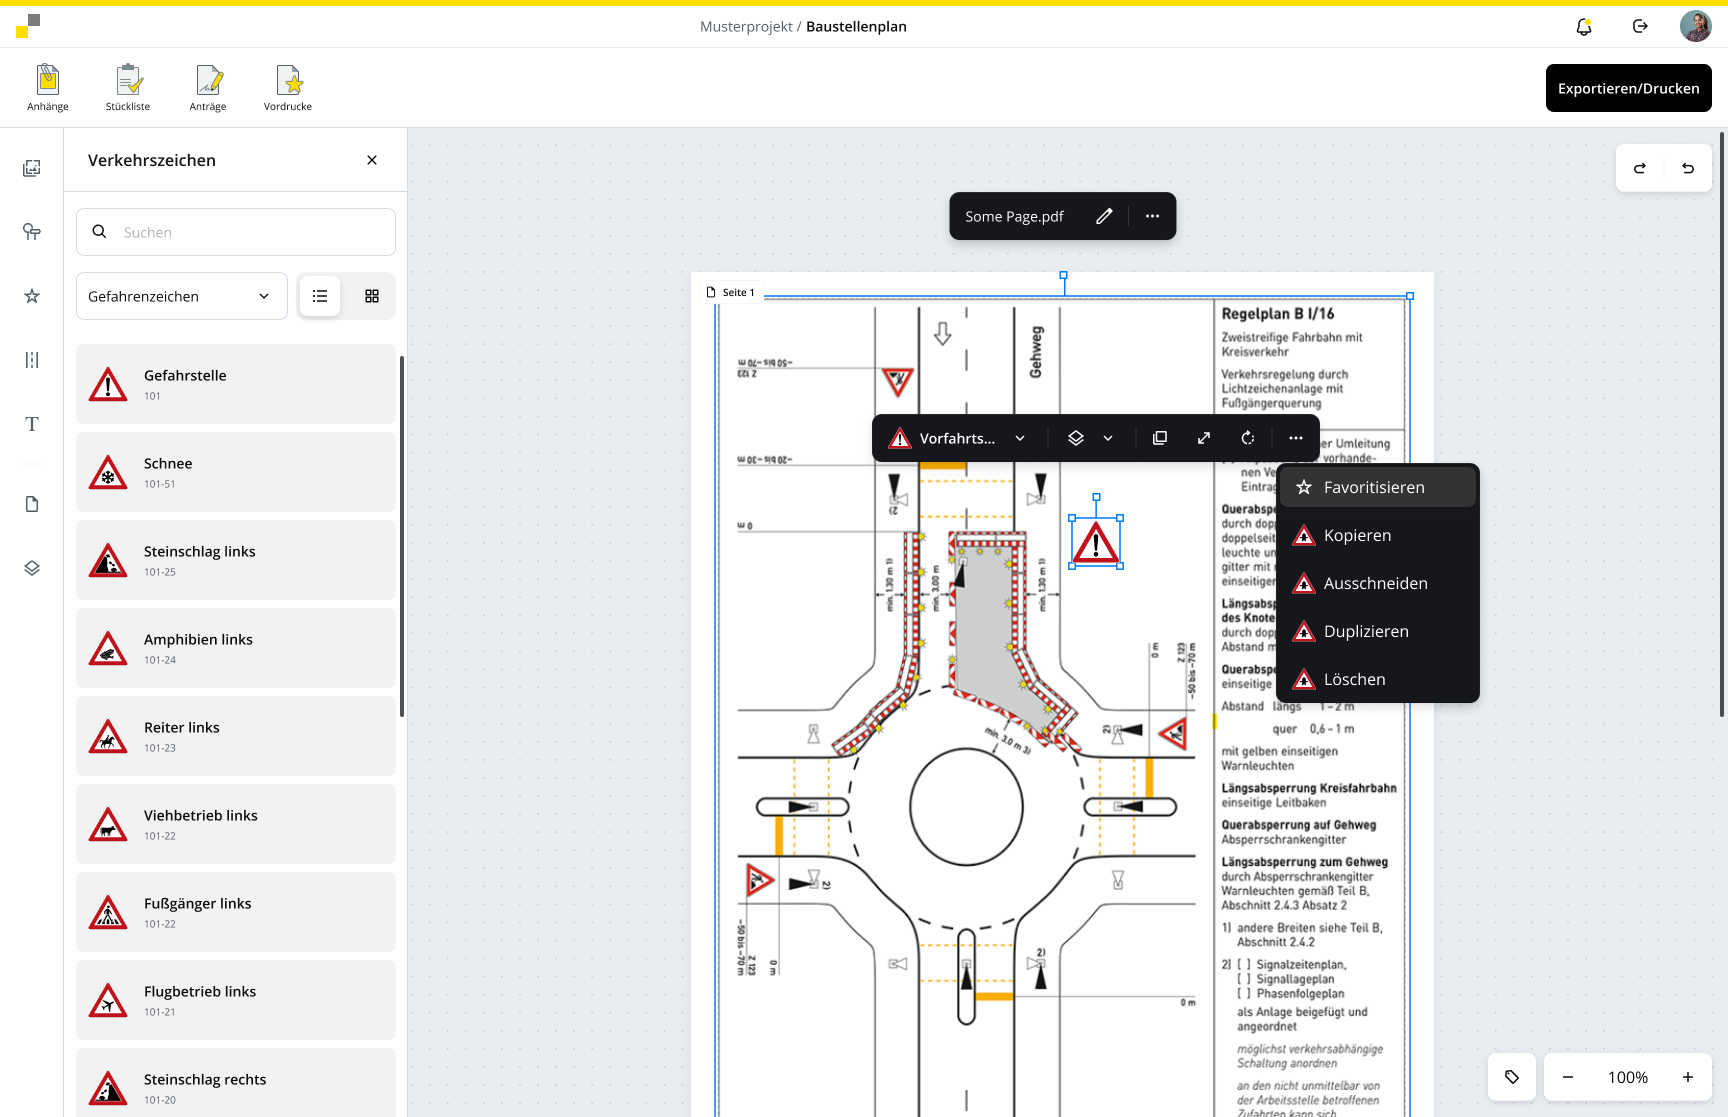The height and width of the screenshot is (1117, 1728).
Task: Switch to list view of signs
Action: tap(320, 296)
